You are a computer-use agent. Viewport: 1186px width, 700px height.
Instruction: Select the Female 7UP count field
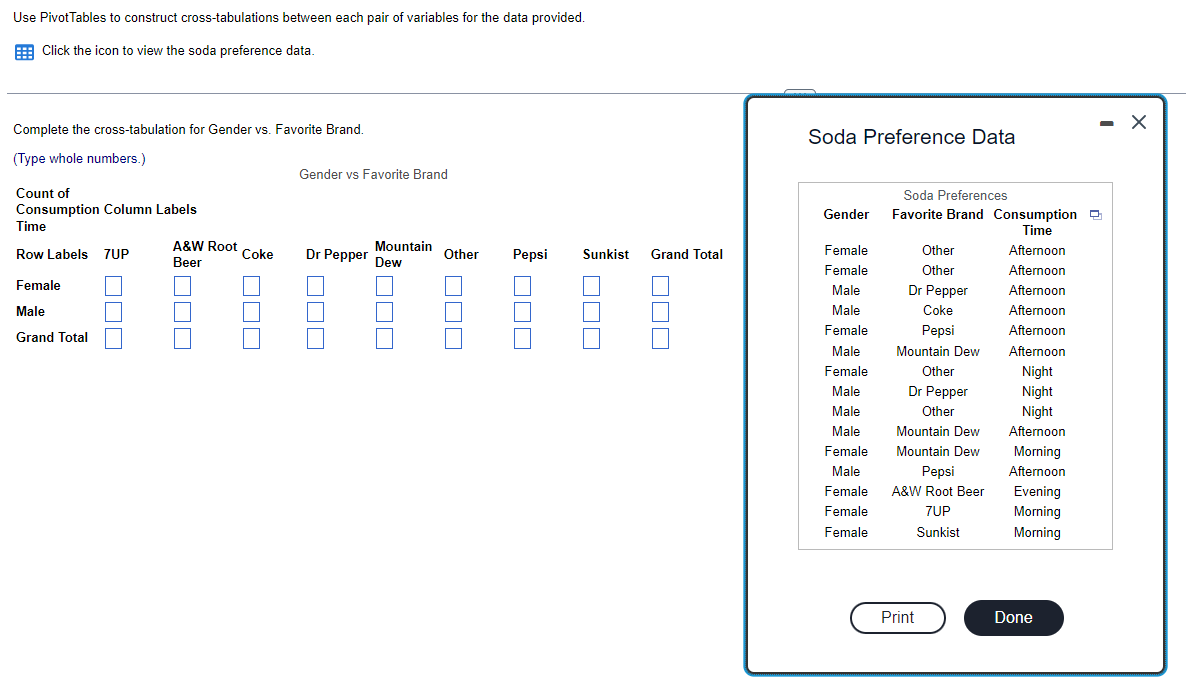point(113,286)
